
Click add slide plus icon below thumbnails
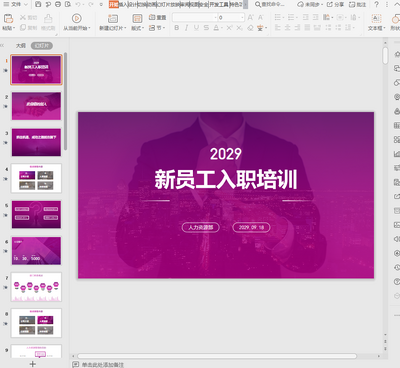(x=33, y=364)
